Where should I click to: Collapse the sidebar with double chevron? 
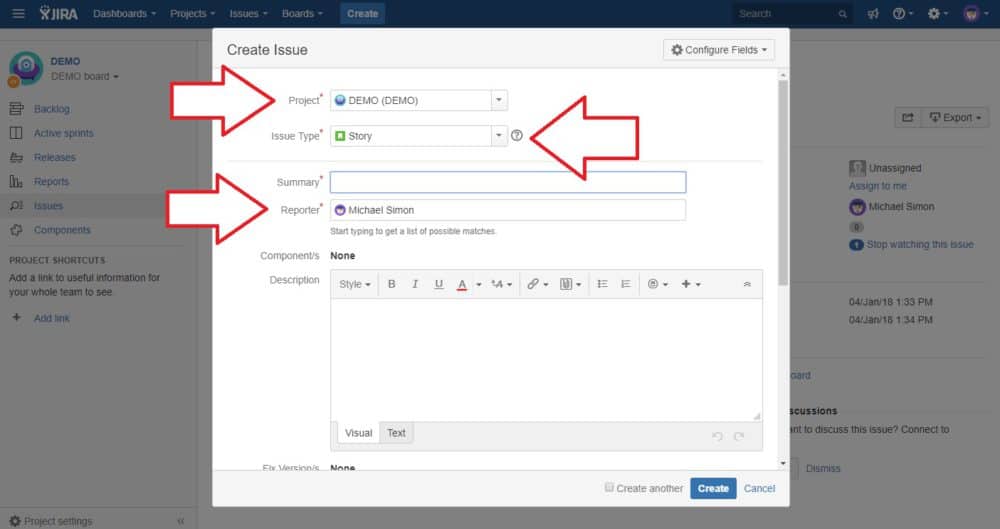pyautogui.click(x=180, y=521)
